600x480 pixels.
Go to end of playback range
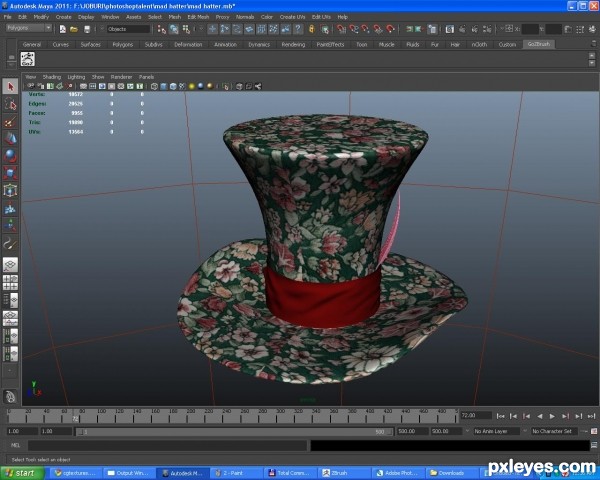coord(591,416)
